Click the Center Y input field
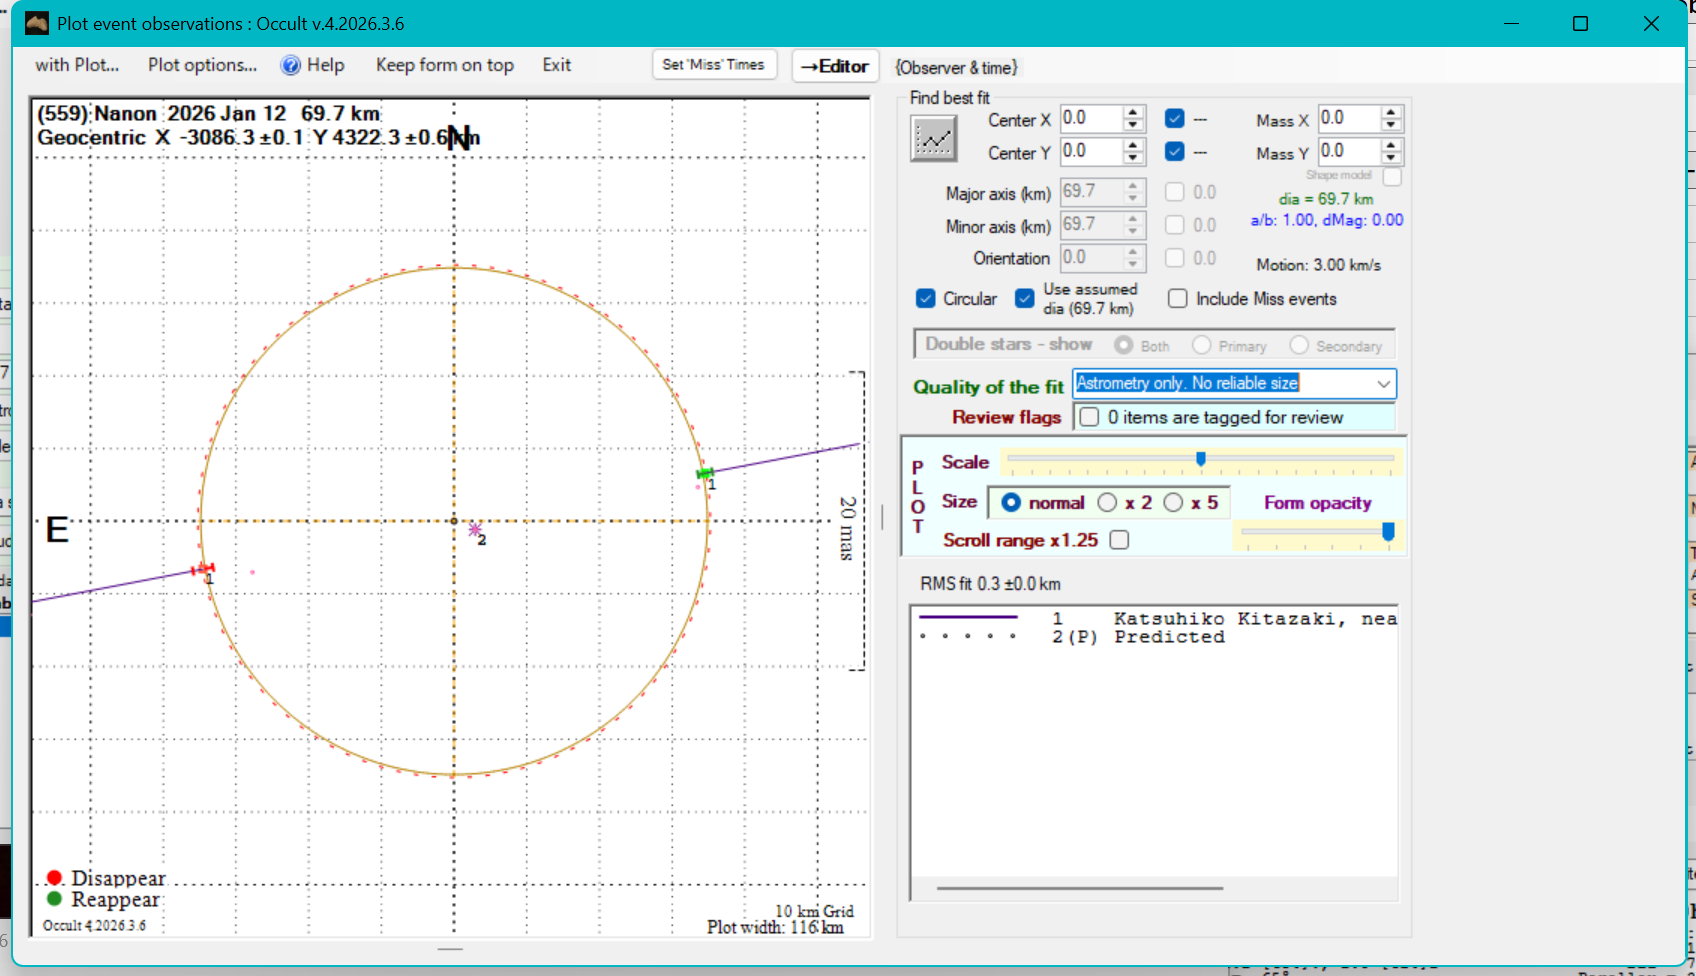The width and height of the screenshot is (1696, 976). (1090, 152)
